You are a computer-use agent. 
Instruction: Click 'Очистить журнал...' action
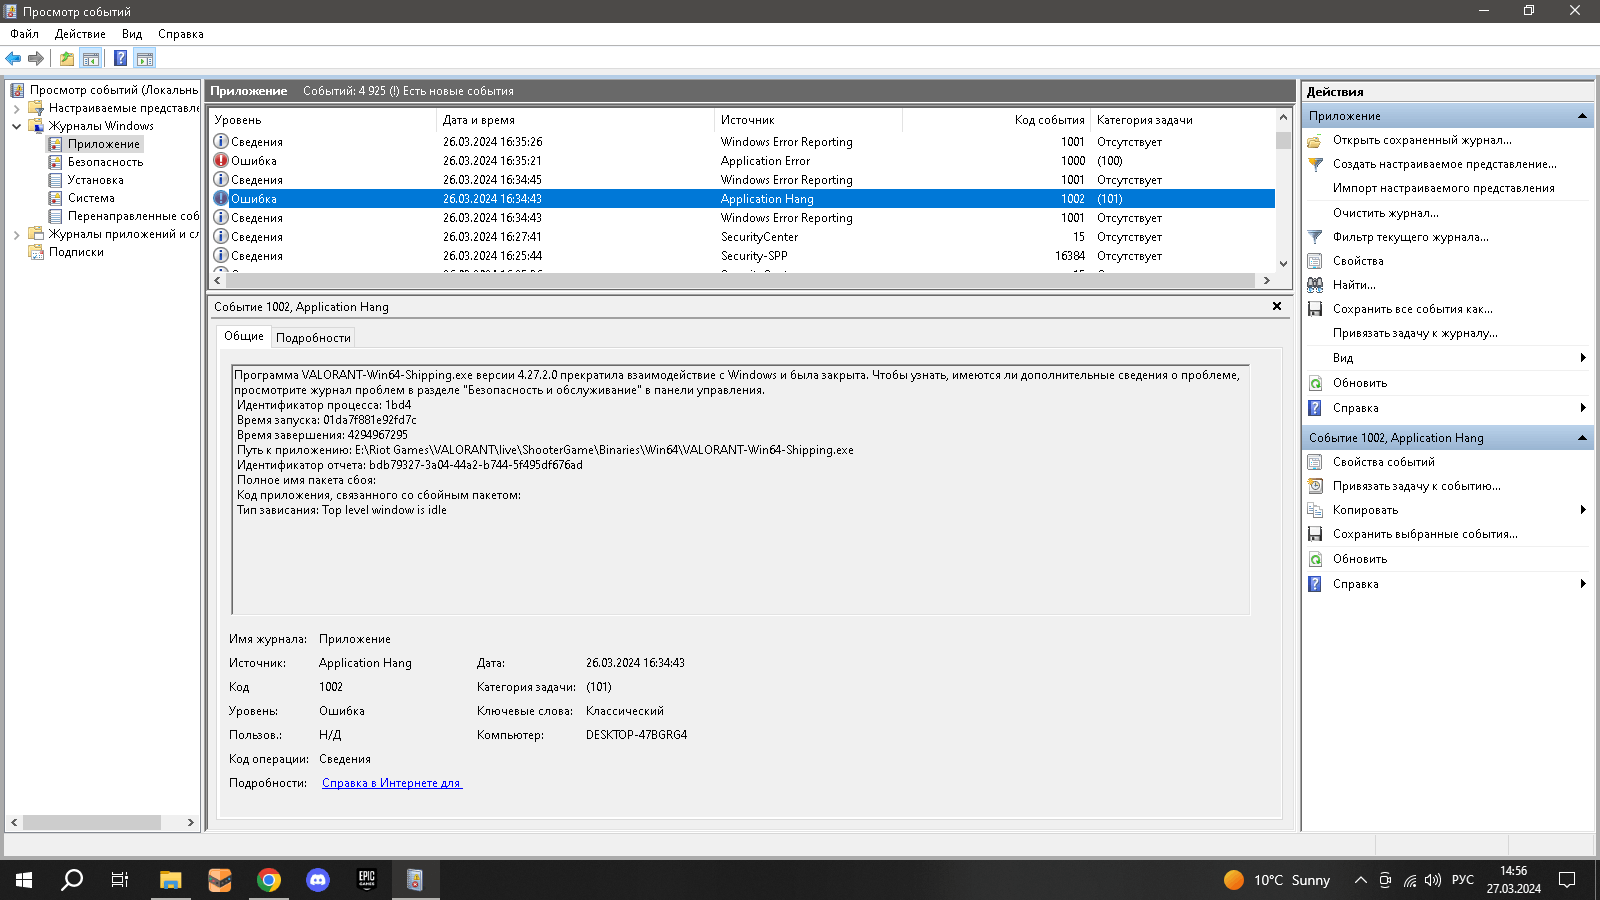[1386, 213]
